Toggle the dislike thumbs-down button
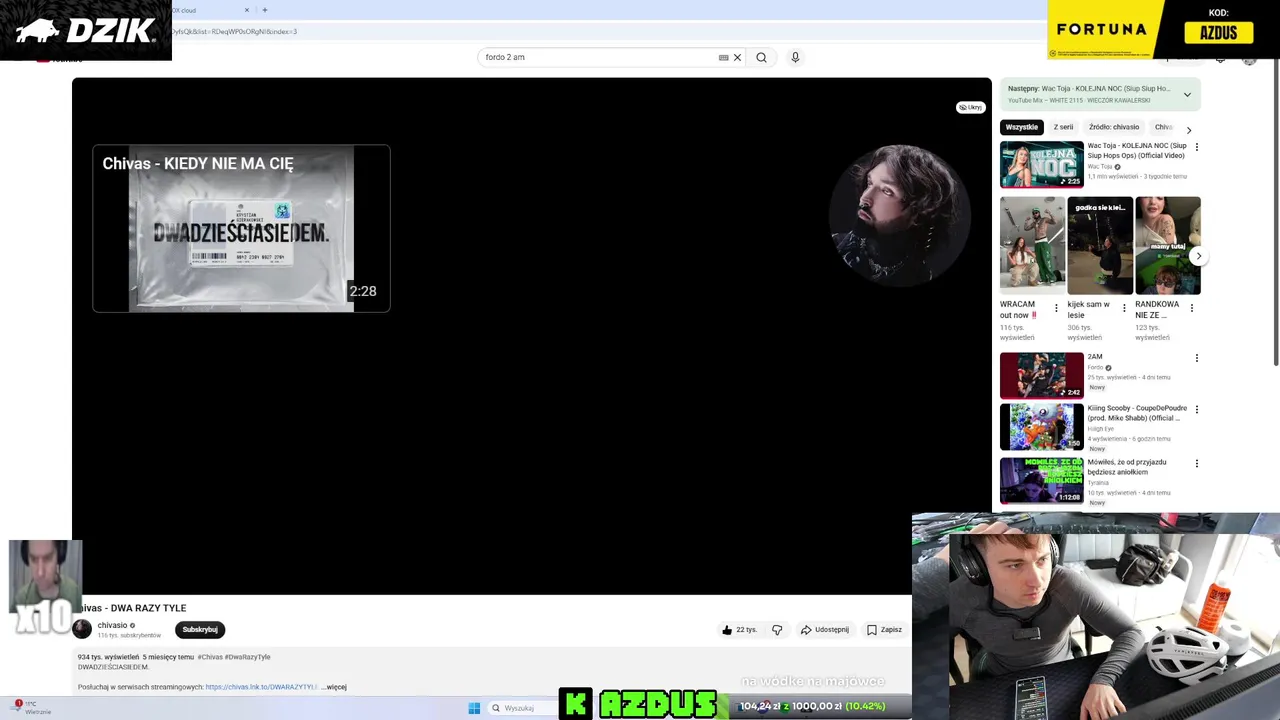 777,630
